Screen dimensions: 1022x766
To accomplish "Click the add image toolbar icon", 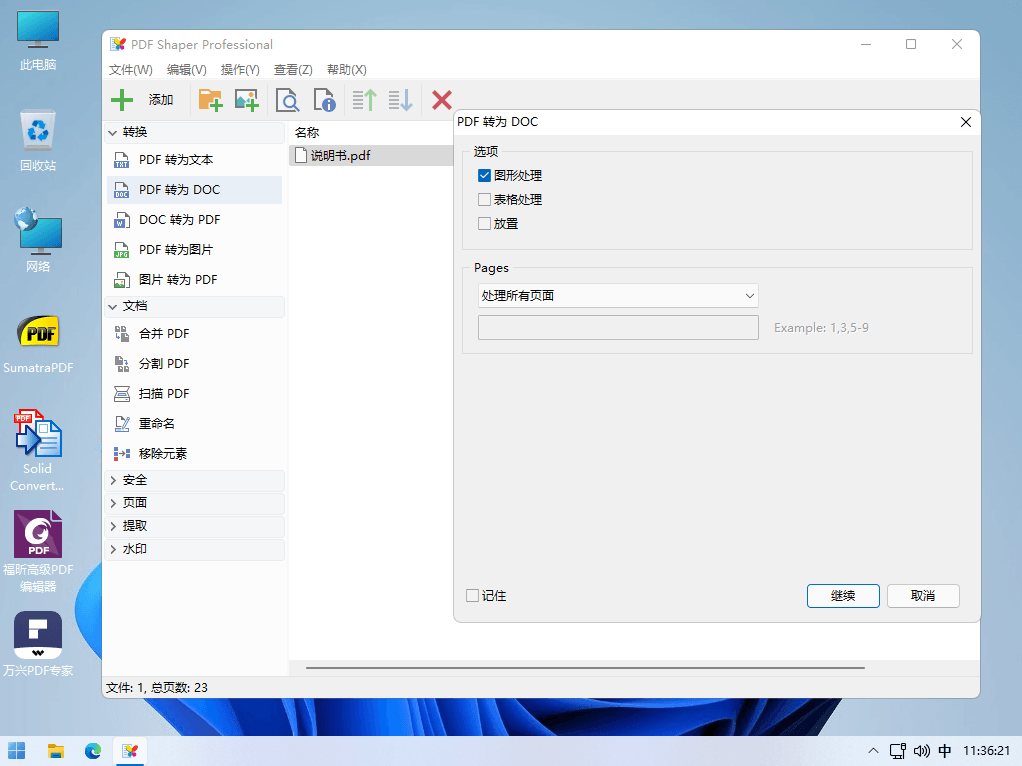I will click(x=246, y=100).
